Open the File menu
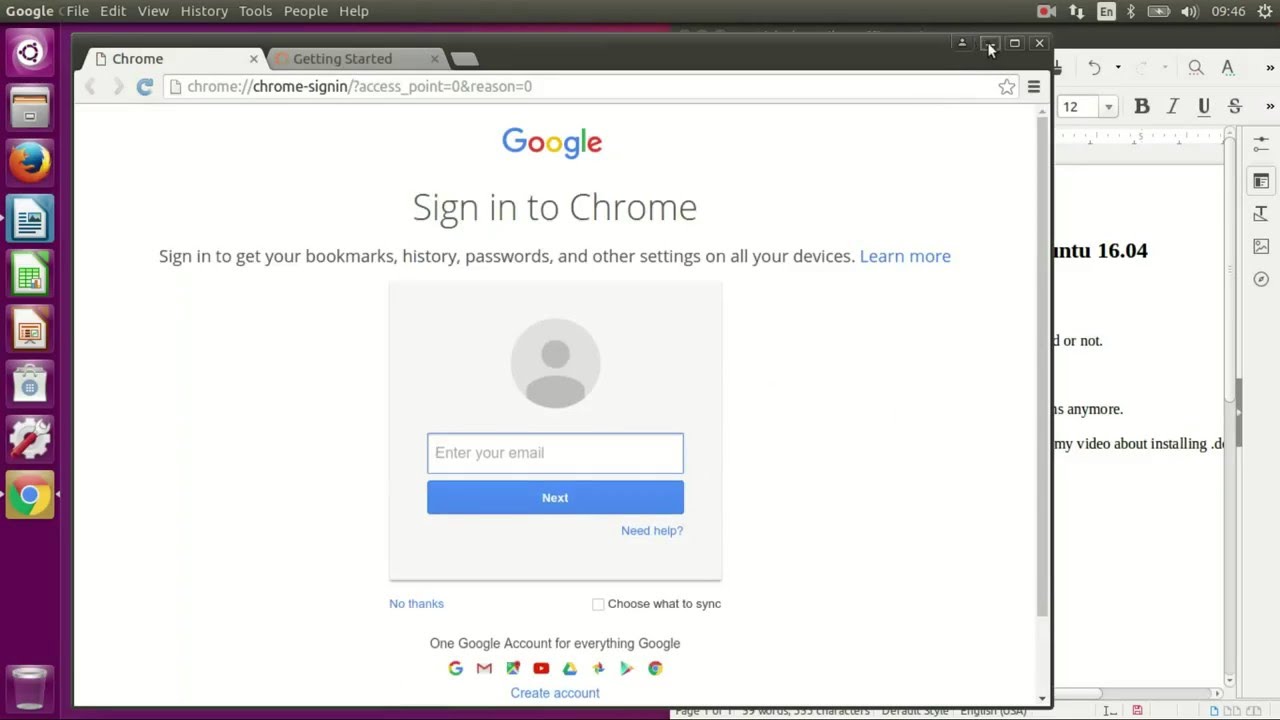 (77, 11)
